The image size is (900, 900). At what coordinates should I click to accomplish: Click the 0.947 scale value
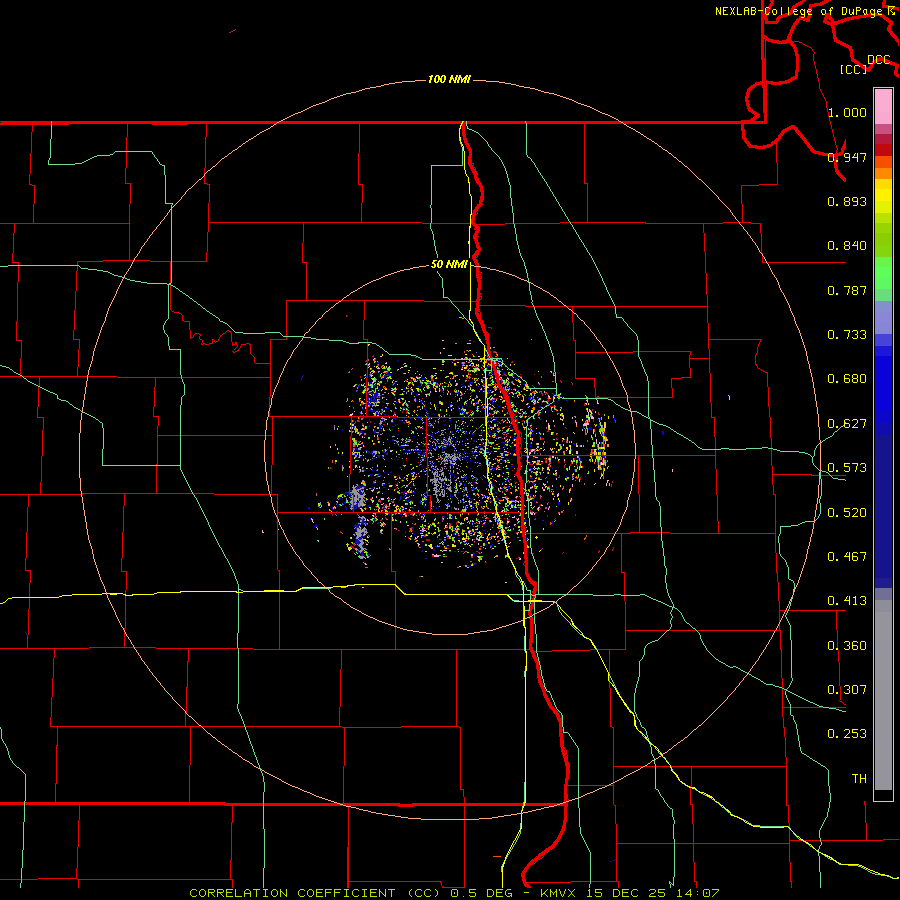[847, 157]
